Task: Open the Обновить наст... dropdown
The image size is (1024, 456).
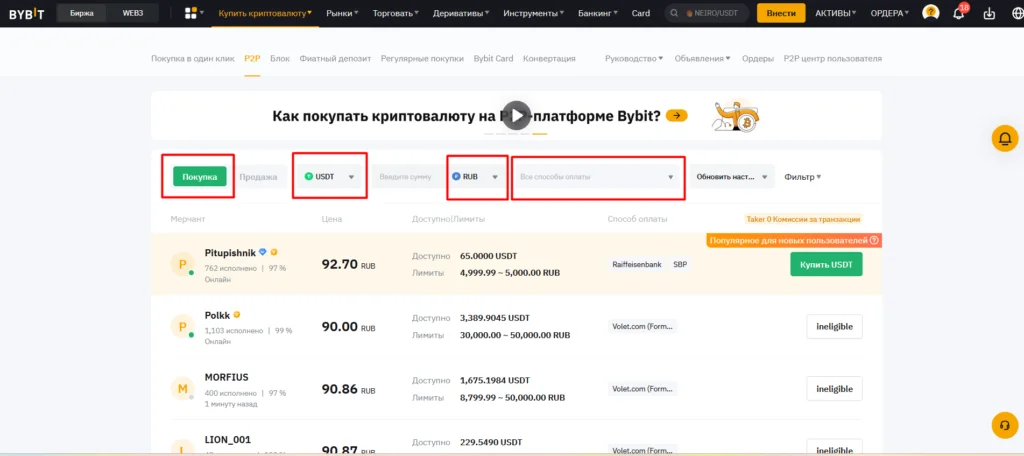Action: tap(733, 176)
